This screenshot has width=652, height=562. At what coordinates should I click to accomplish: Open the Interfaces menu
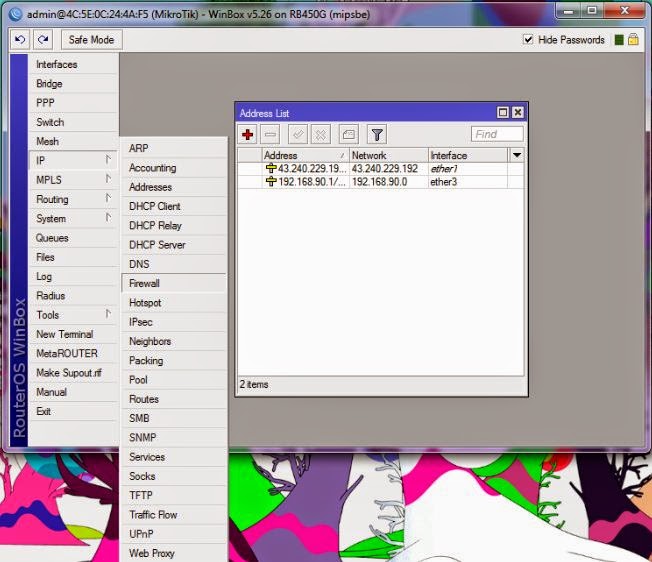coord(73,64)
